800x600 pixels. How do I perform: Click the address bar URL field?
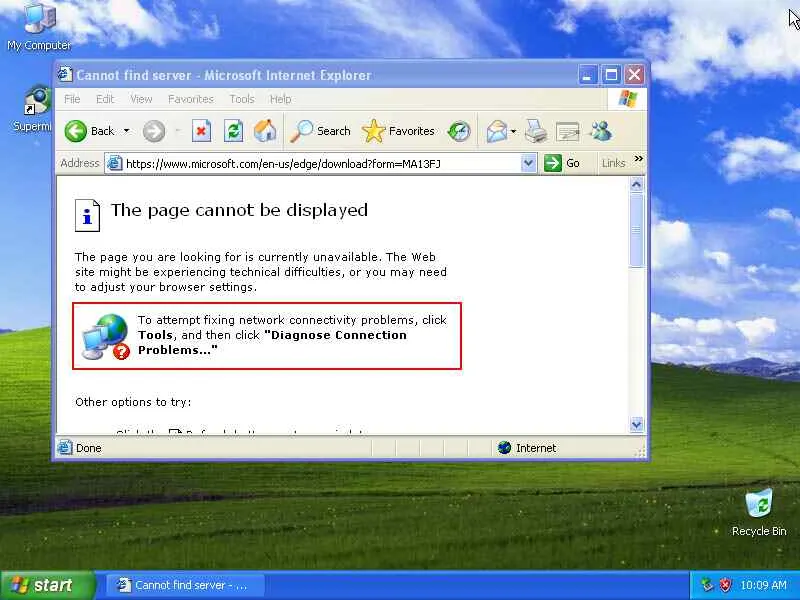click(321, 164)
